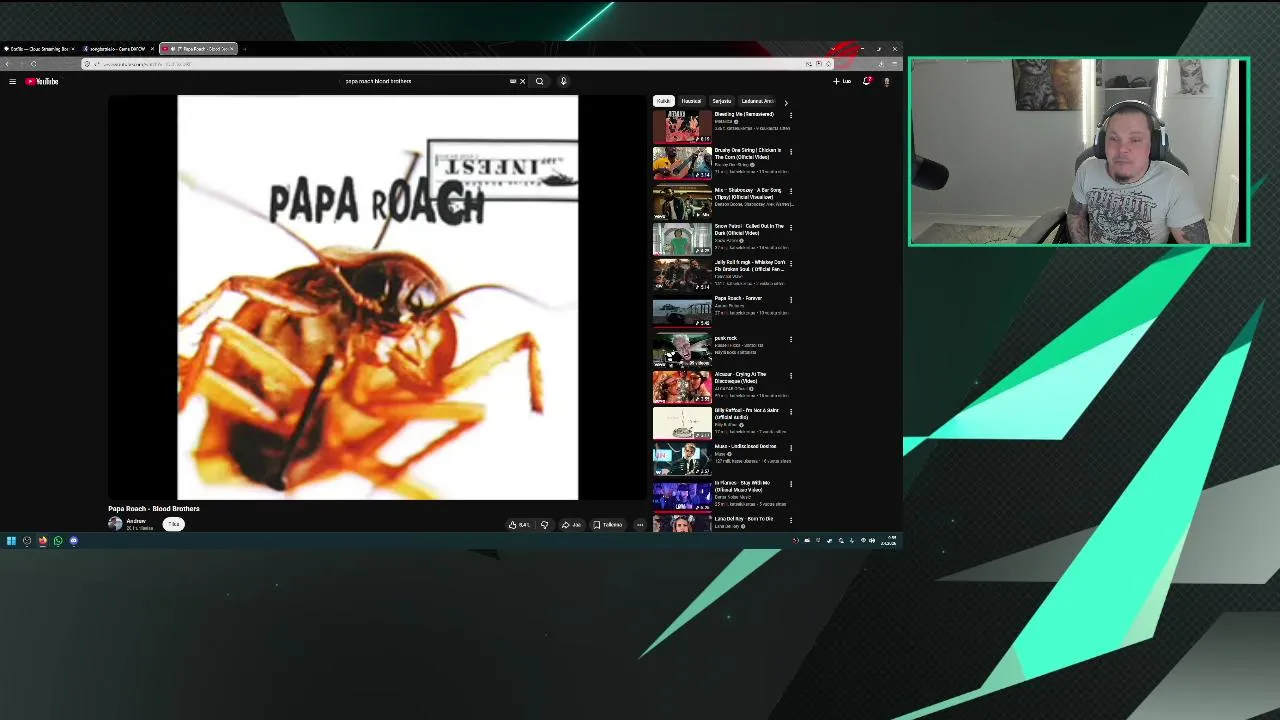Screen dimensions: 1280x720
Task: Open the YouTube notifications bell
Action: pyautogui.click(x=867, y=81)
